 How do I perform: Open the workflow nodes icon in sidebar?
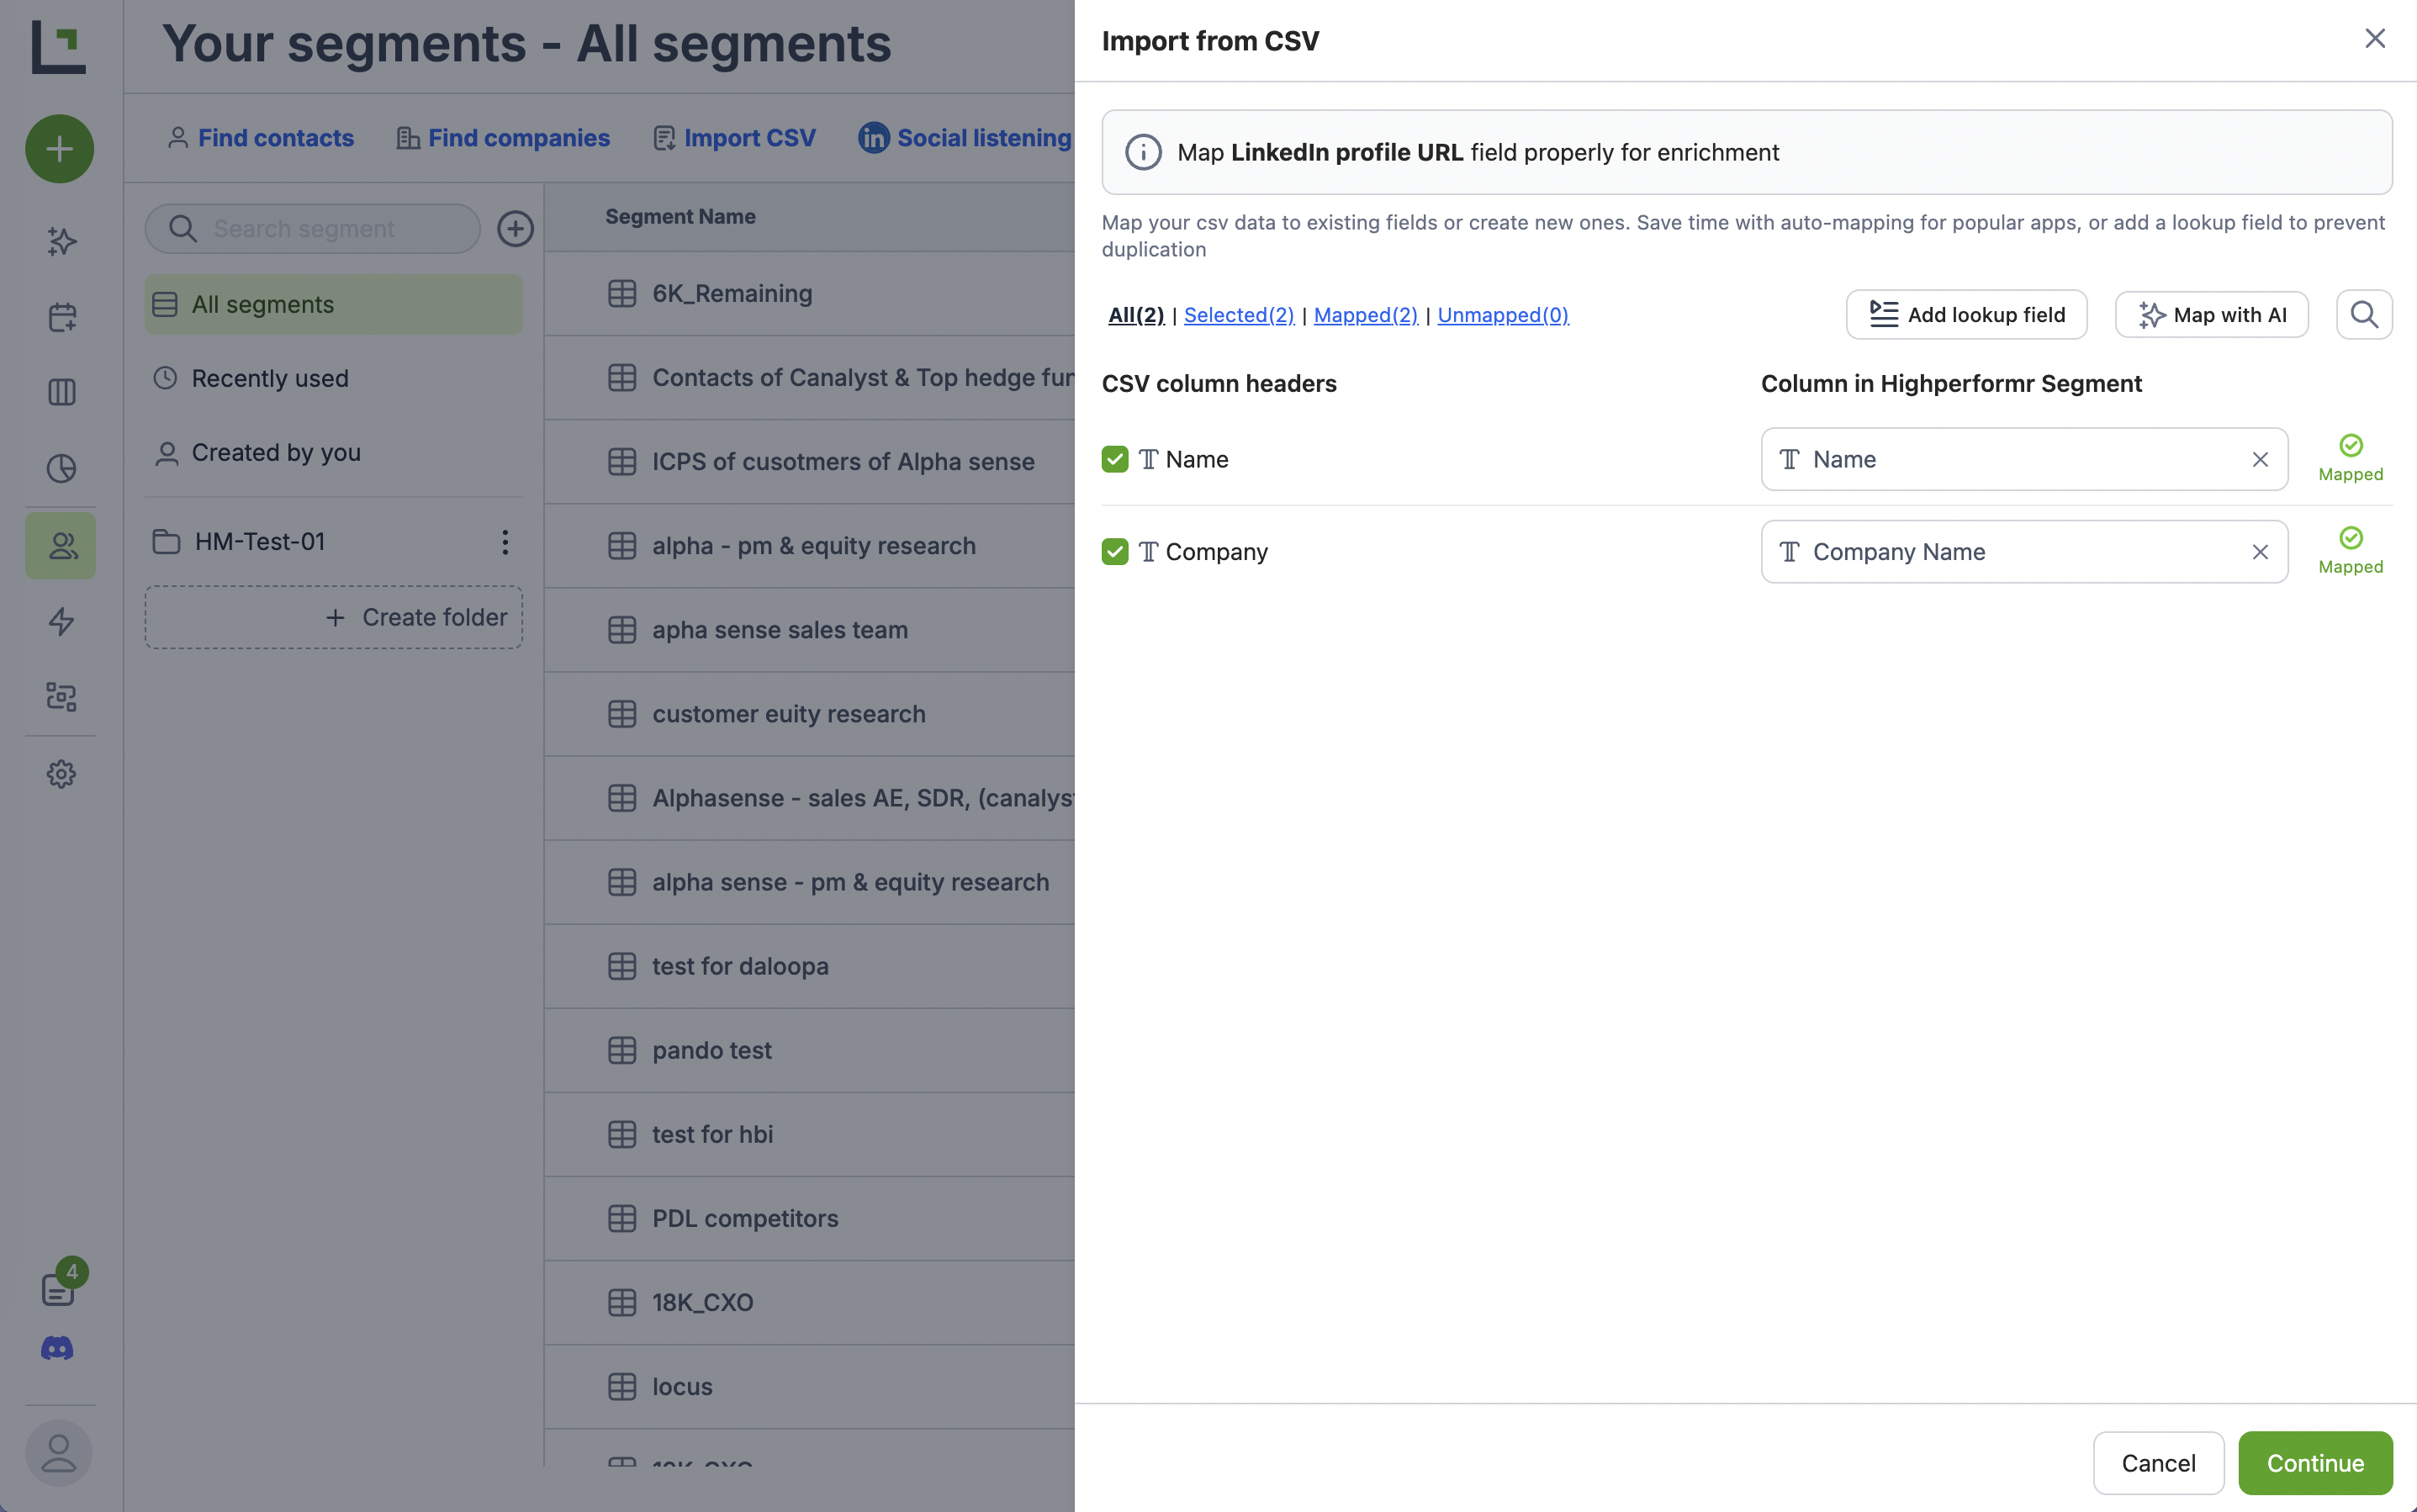coord(62,697)
